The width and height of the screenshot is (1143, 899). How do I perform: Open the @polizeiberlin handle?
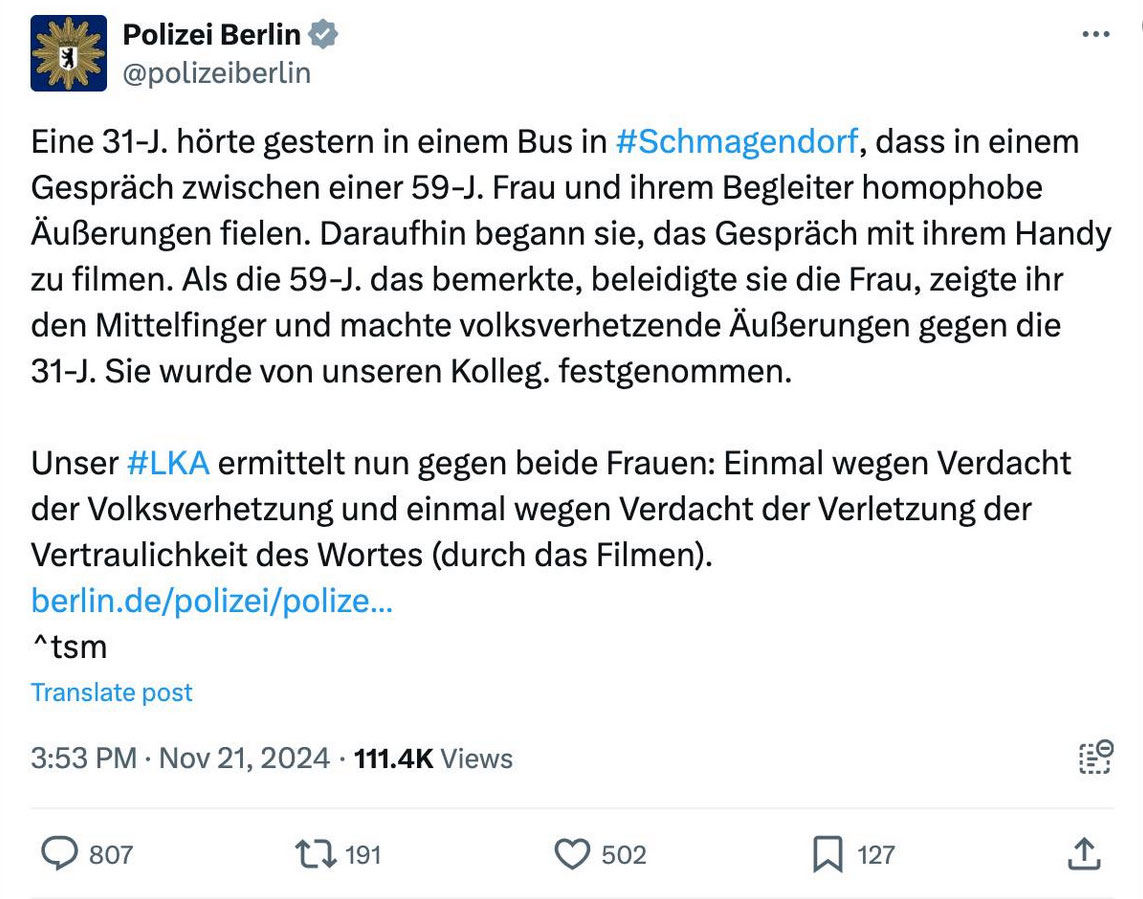pyautogui.click(x=216, y=73)
